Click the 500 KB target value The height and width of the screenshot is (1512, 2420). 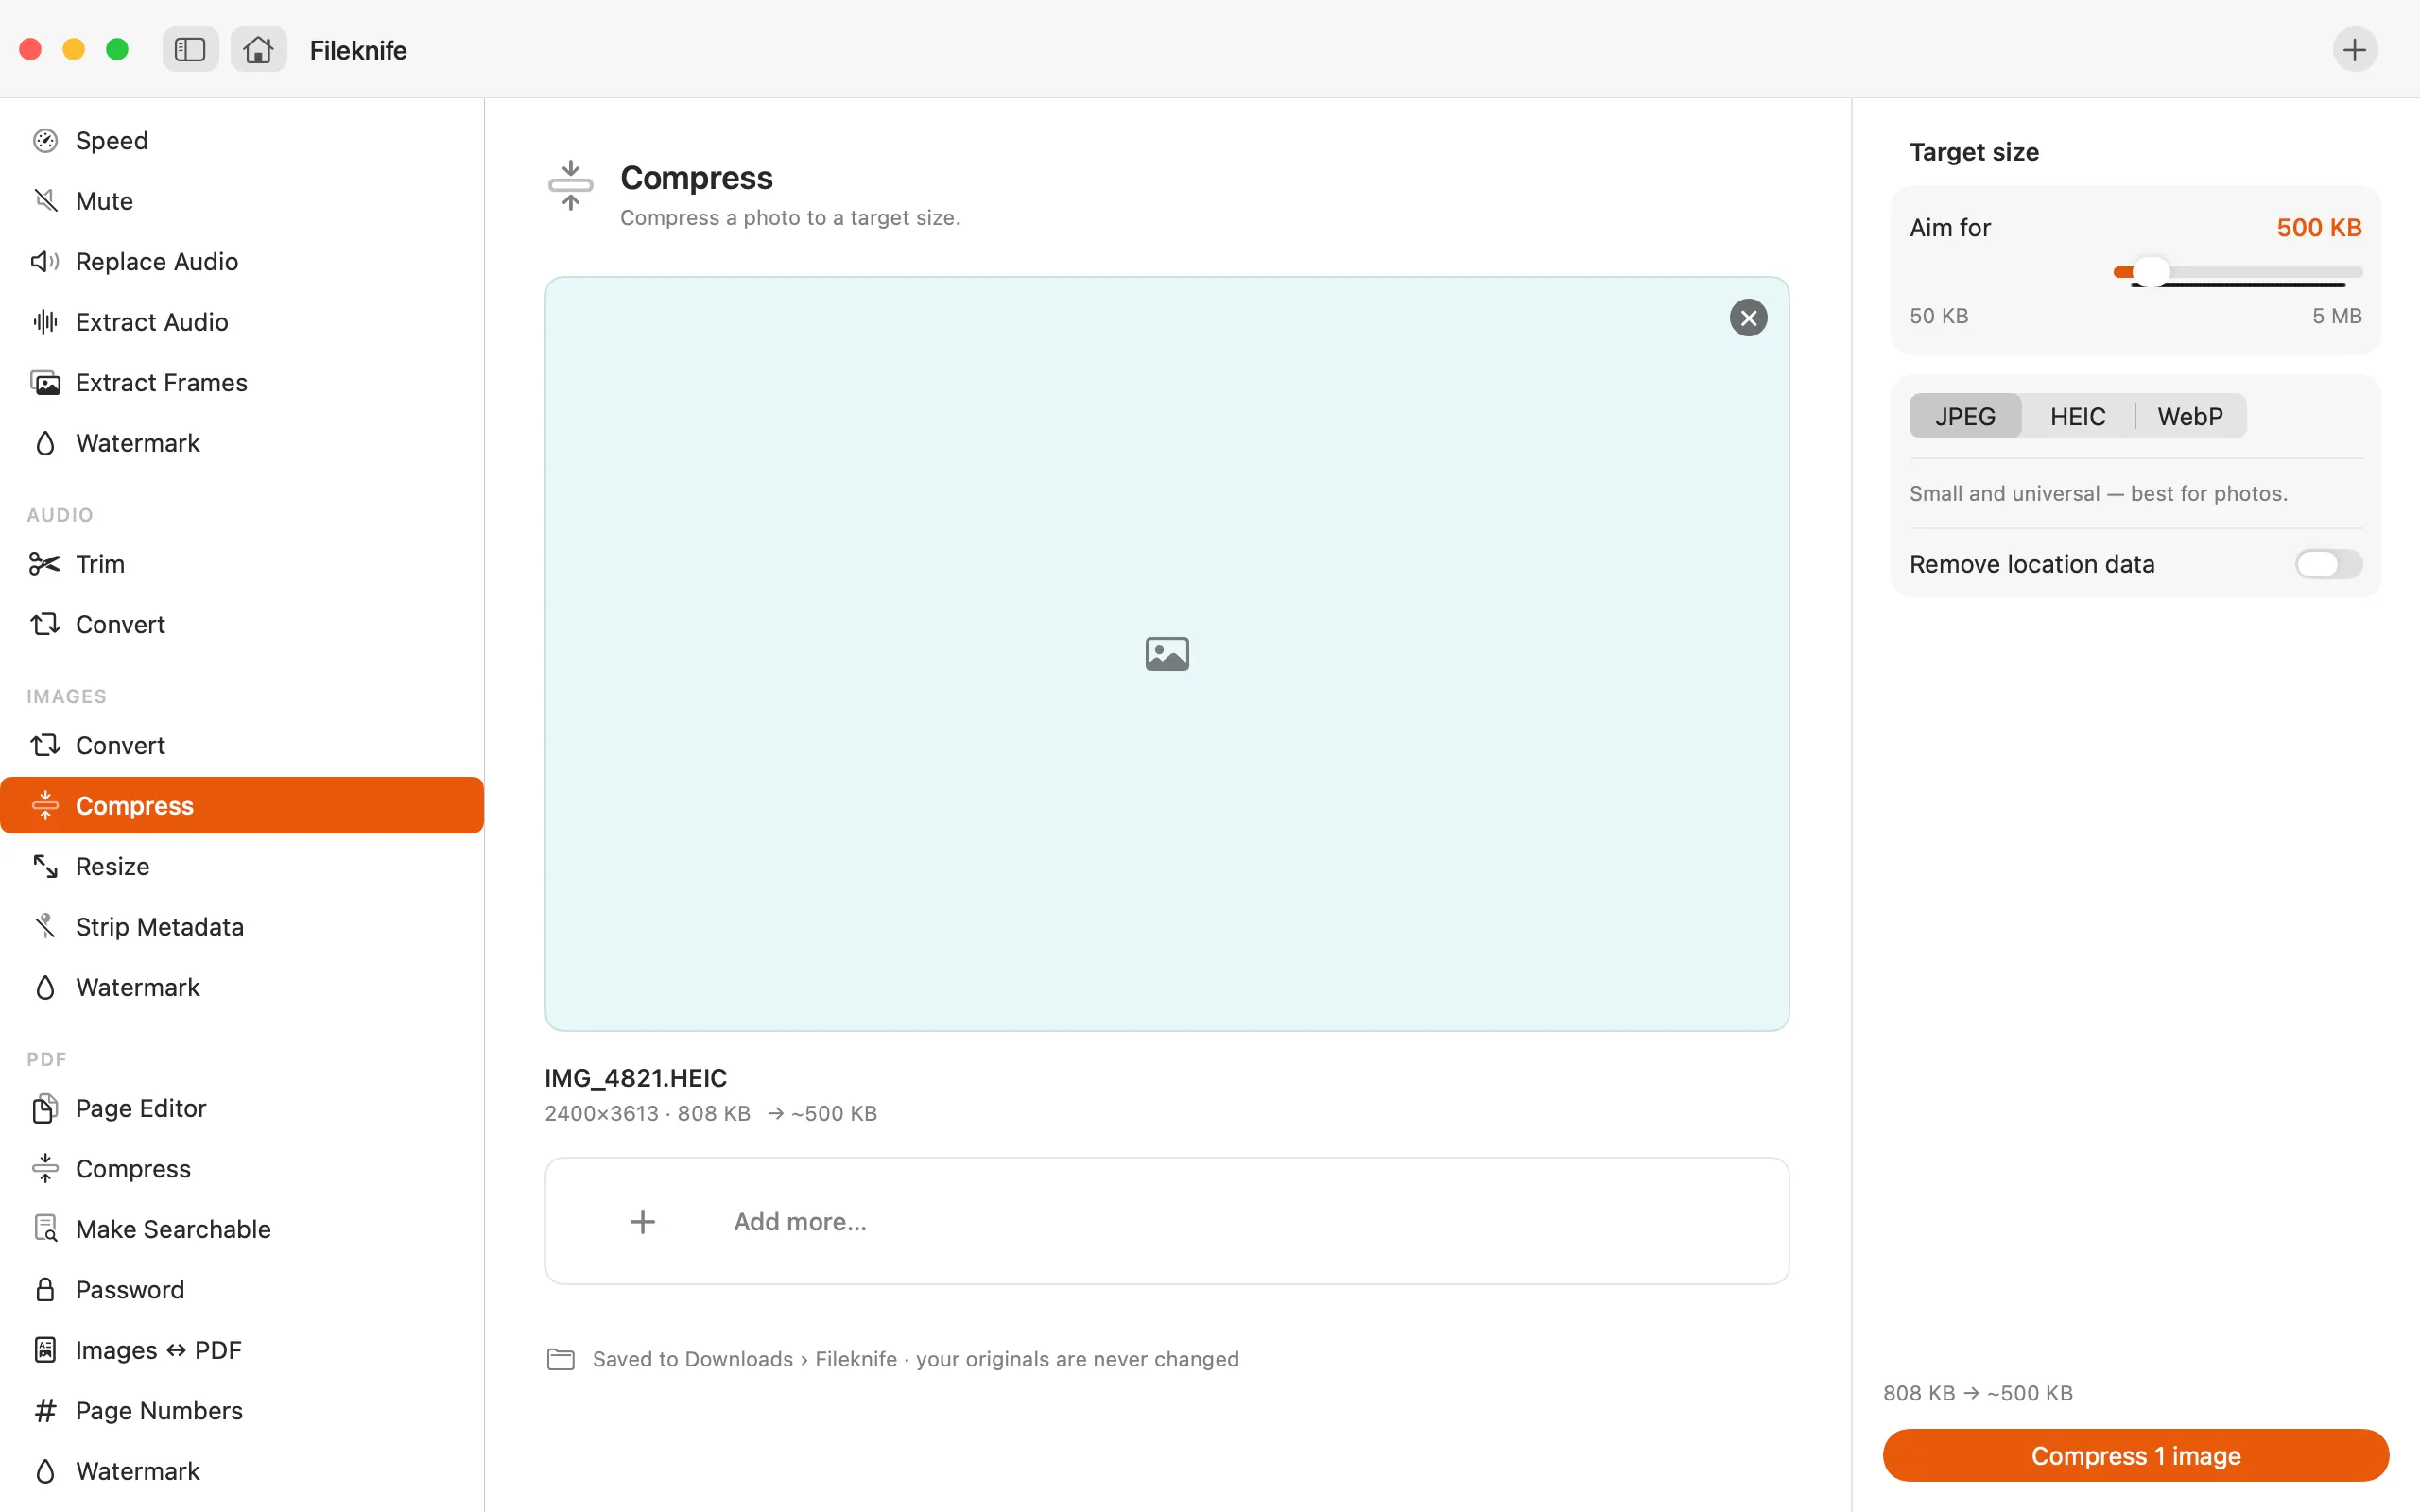(2319, 228)
